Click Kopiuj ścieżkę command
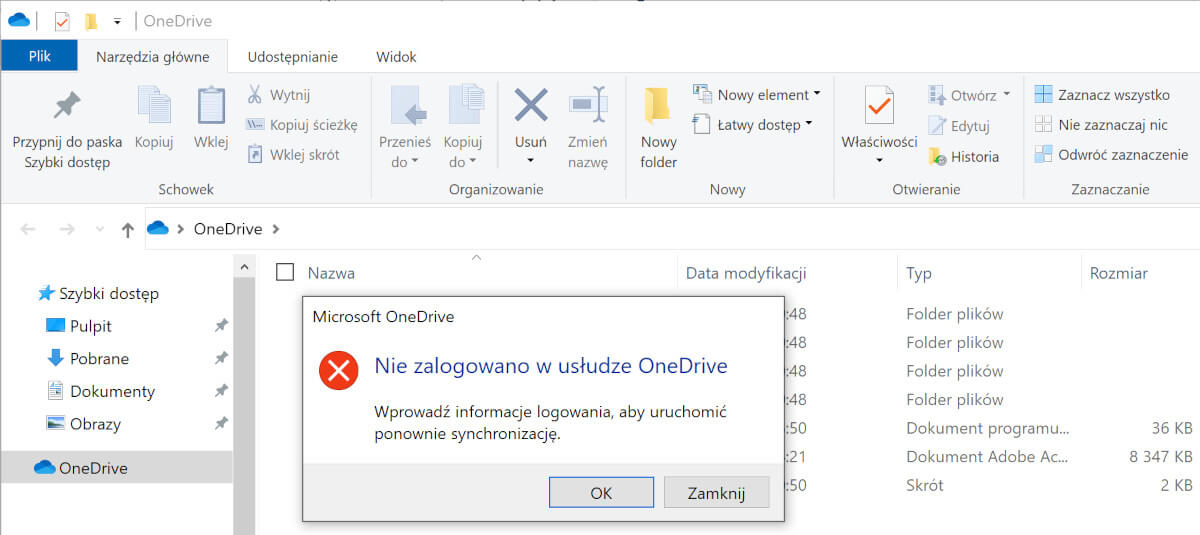 coord(301,125)
